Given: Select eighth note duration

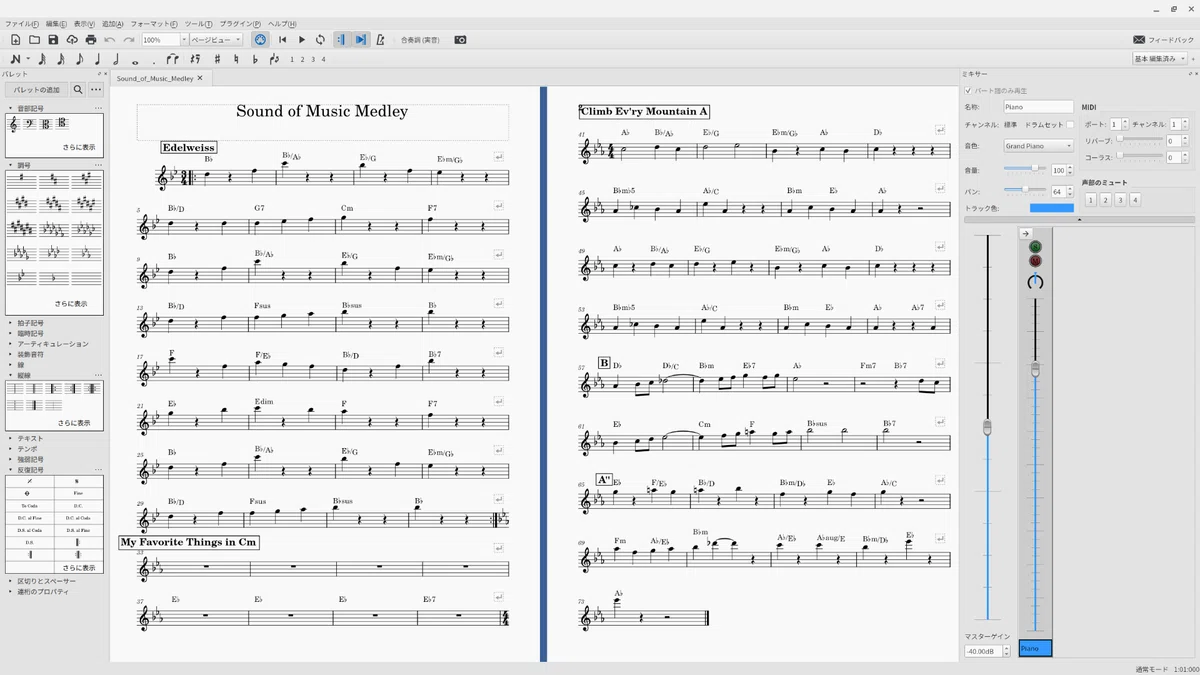Looking at the screenshot, I should [80, 59].
